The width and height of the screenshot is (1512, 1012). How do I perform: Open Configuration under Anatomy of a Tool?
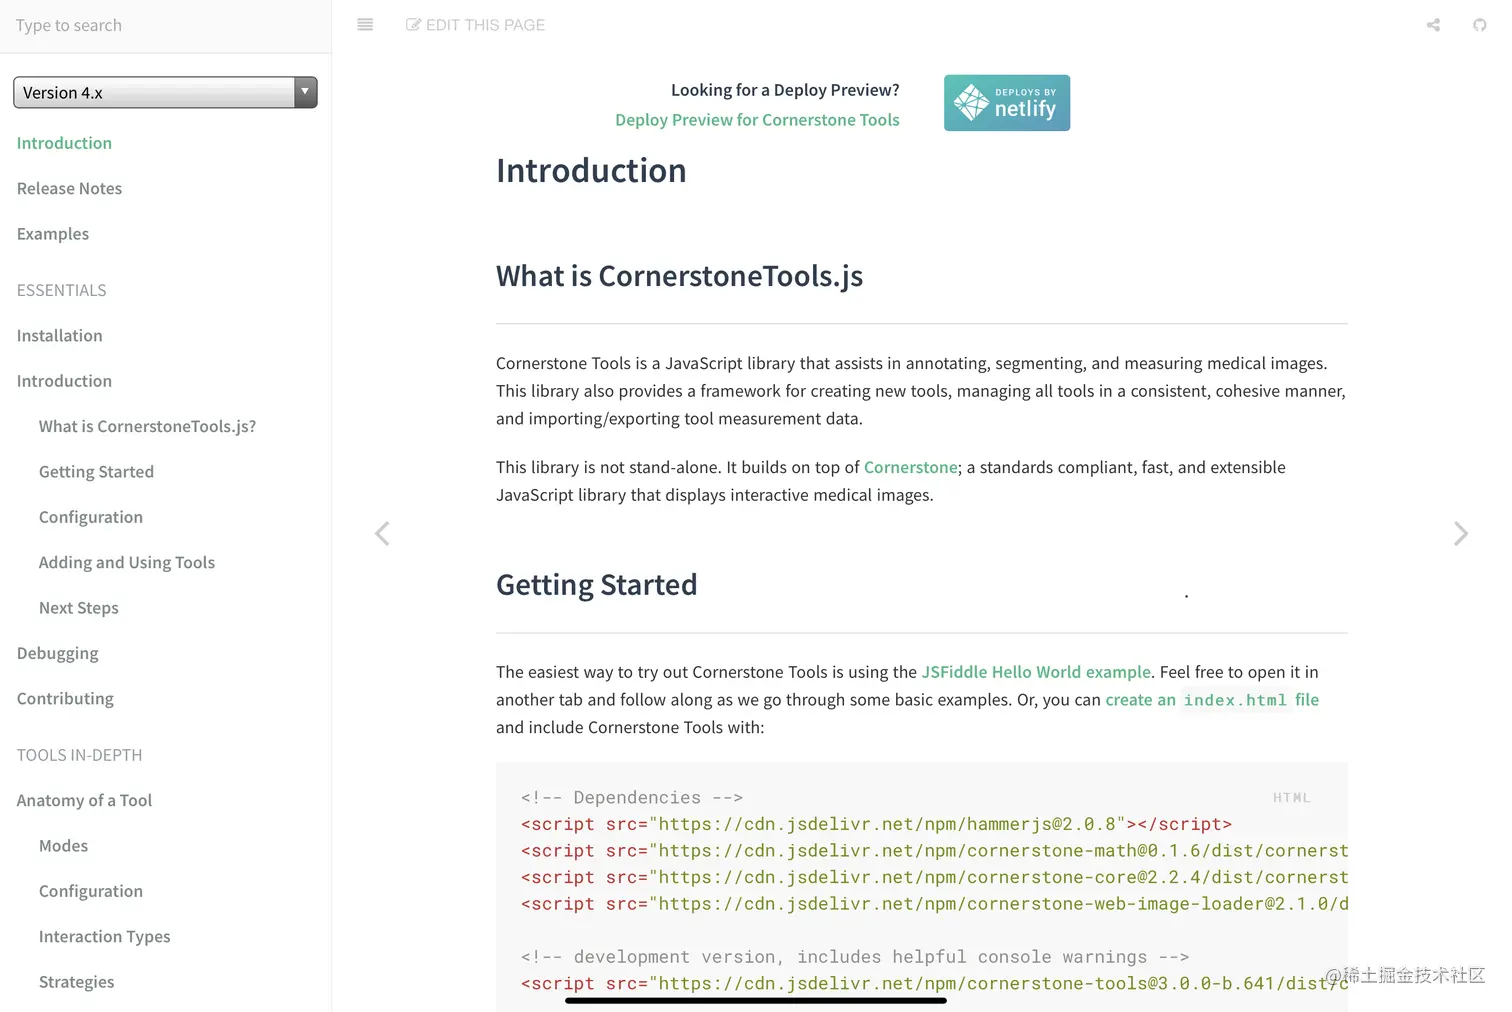tap(91, 891)
